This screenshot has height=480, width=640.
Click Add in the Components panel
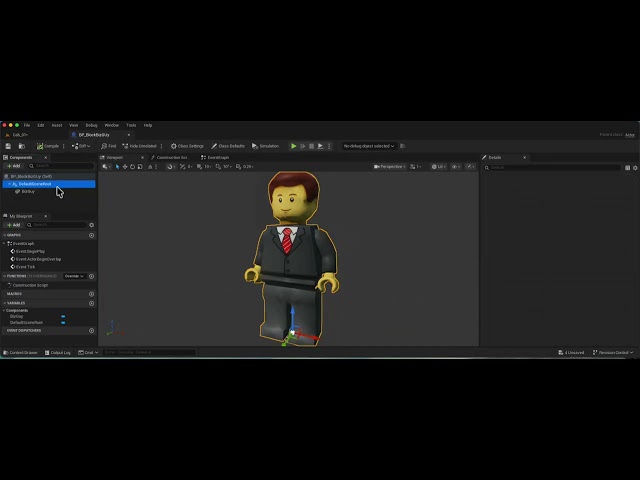pyautogui.click(x=13, y=166)
